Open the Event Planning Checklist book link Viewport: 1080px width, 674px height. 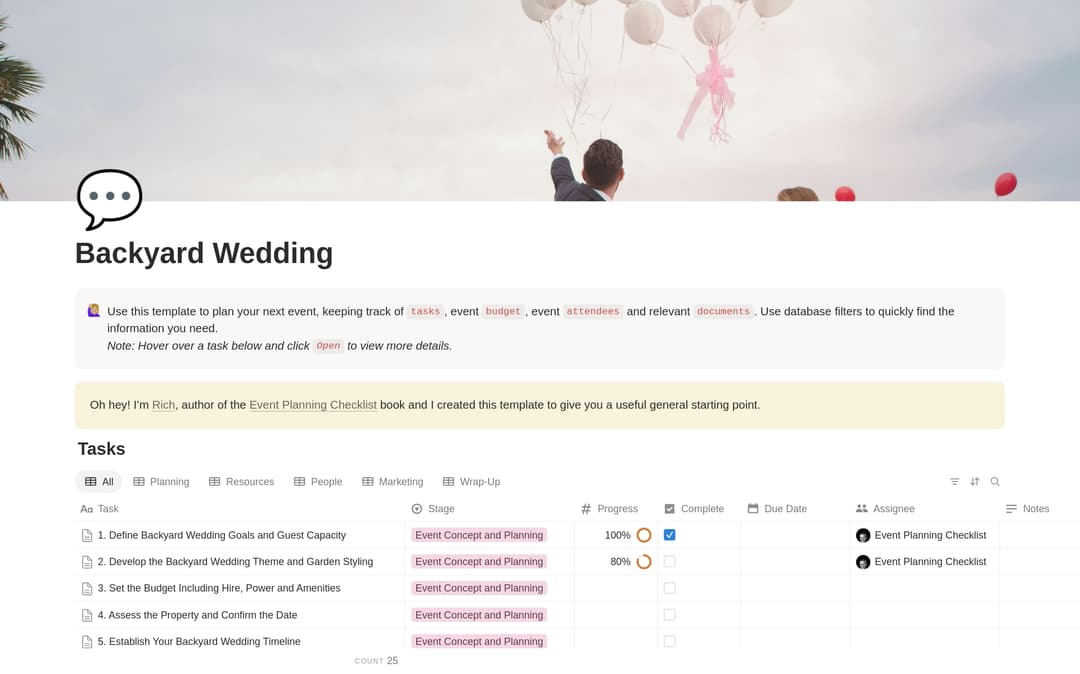pyautogui.click(x=313, y=405)
